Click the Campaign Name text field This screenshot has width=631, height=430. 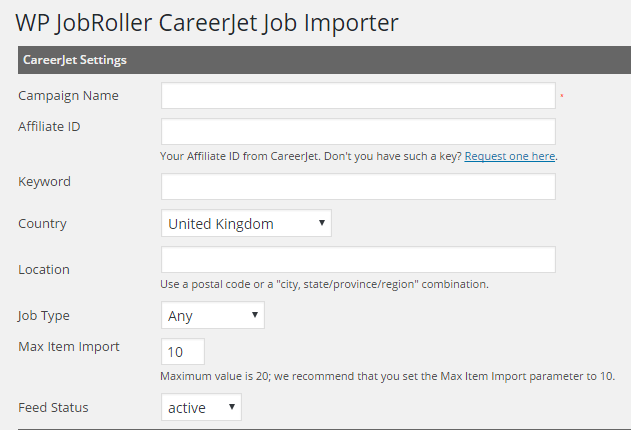pyautogui.click(x=358, y=95)
